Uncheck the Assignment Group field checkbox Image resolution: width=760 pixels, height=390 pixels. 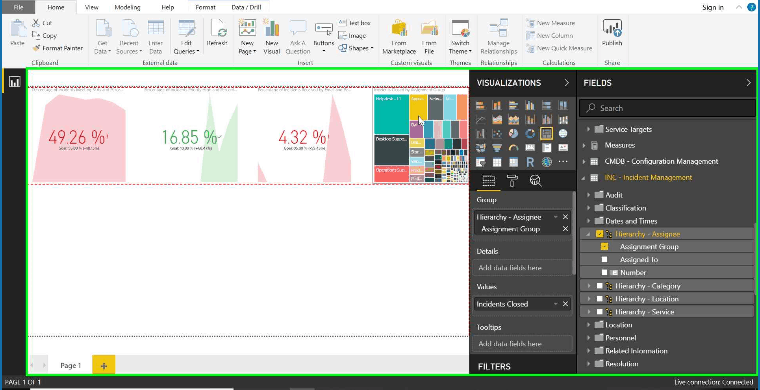(x=604, y=247)
